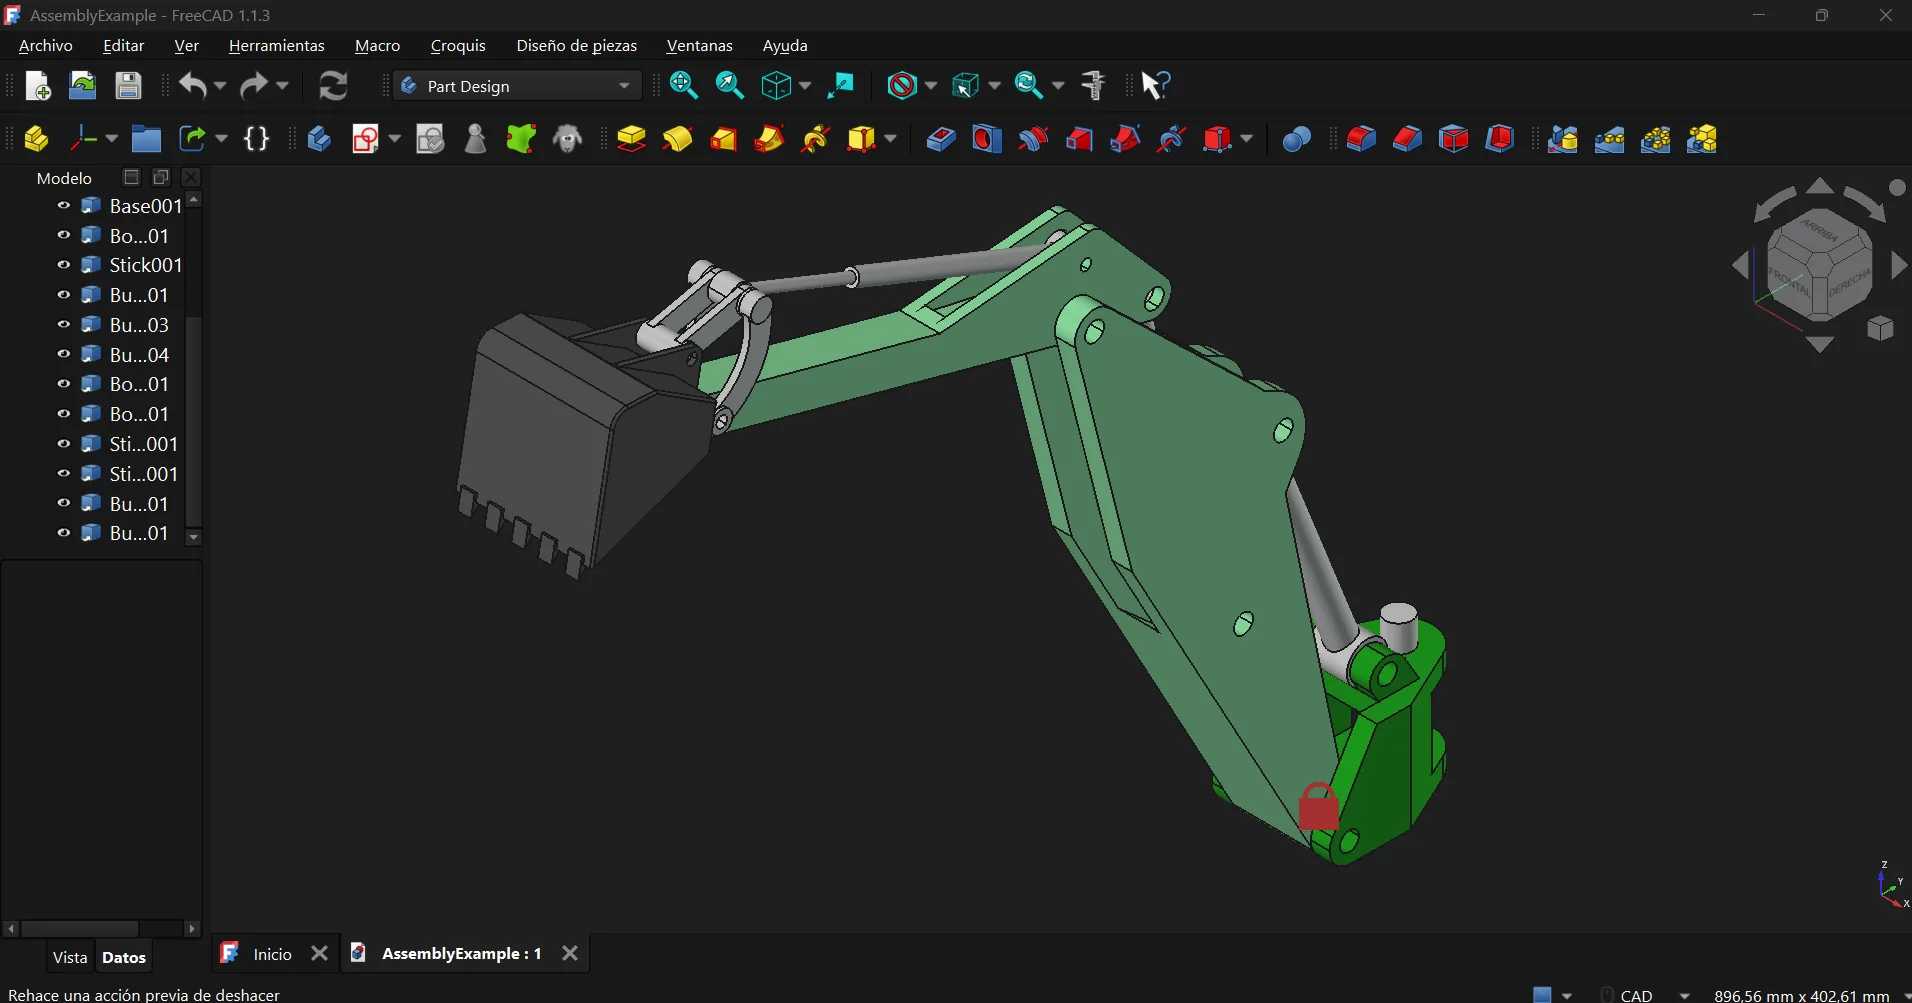The height and width of the screenshot is (1003, 1912).
Task: Click the Redo arrow icon
Action: tap(254, 86)
